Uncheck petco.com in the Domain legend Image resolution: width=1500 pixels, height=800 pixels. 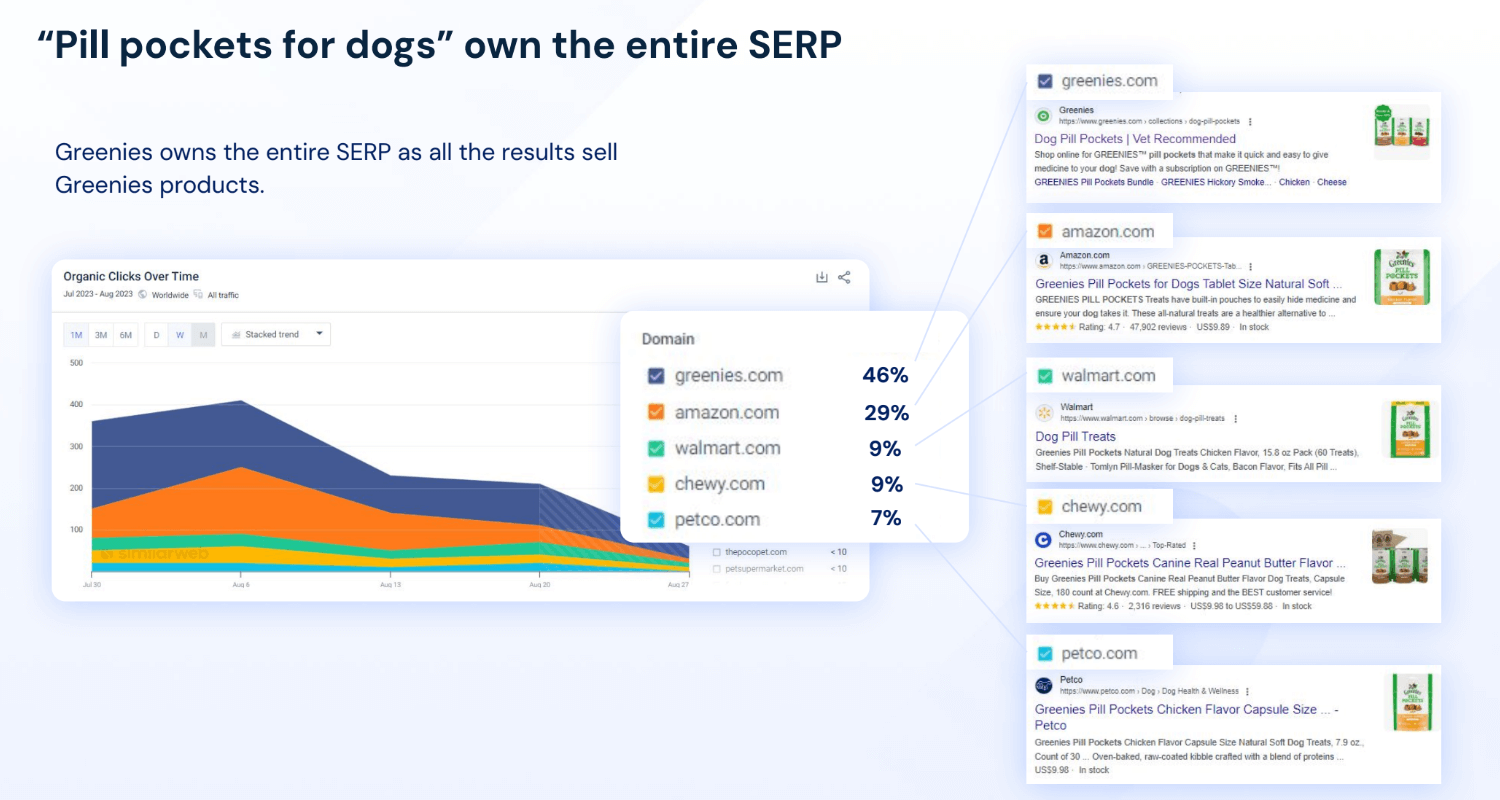pyautogui.click(x=656, y=520)
